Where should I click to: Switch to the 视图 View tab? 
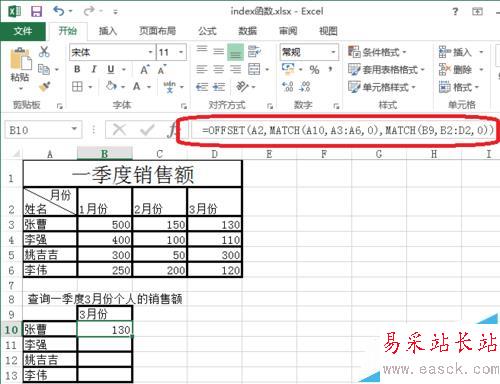coord(328,31)
